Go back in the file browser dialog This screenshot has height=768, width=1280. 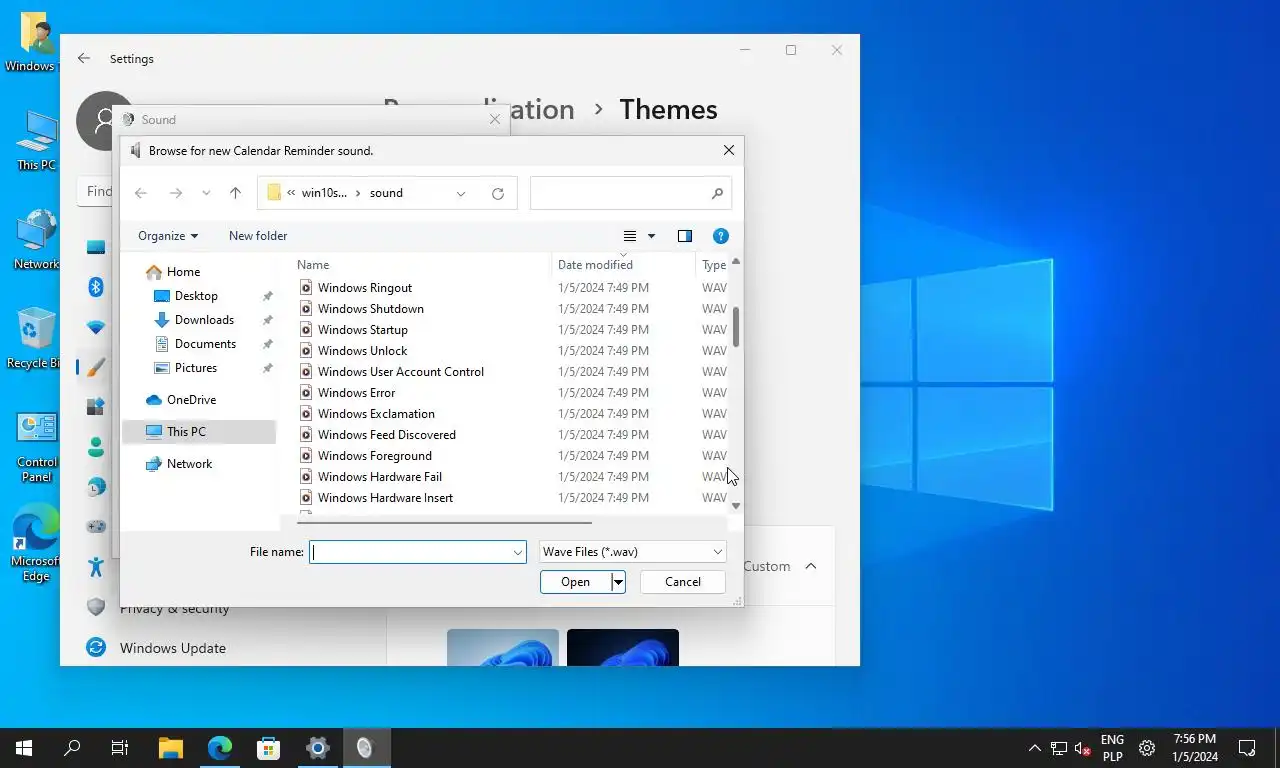tap(141, 193)
